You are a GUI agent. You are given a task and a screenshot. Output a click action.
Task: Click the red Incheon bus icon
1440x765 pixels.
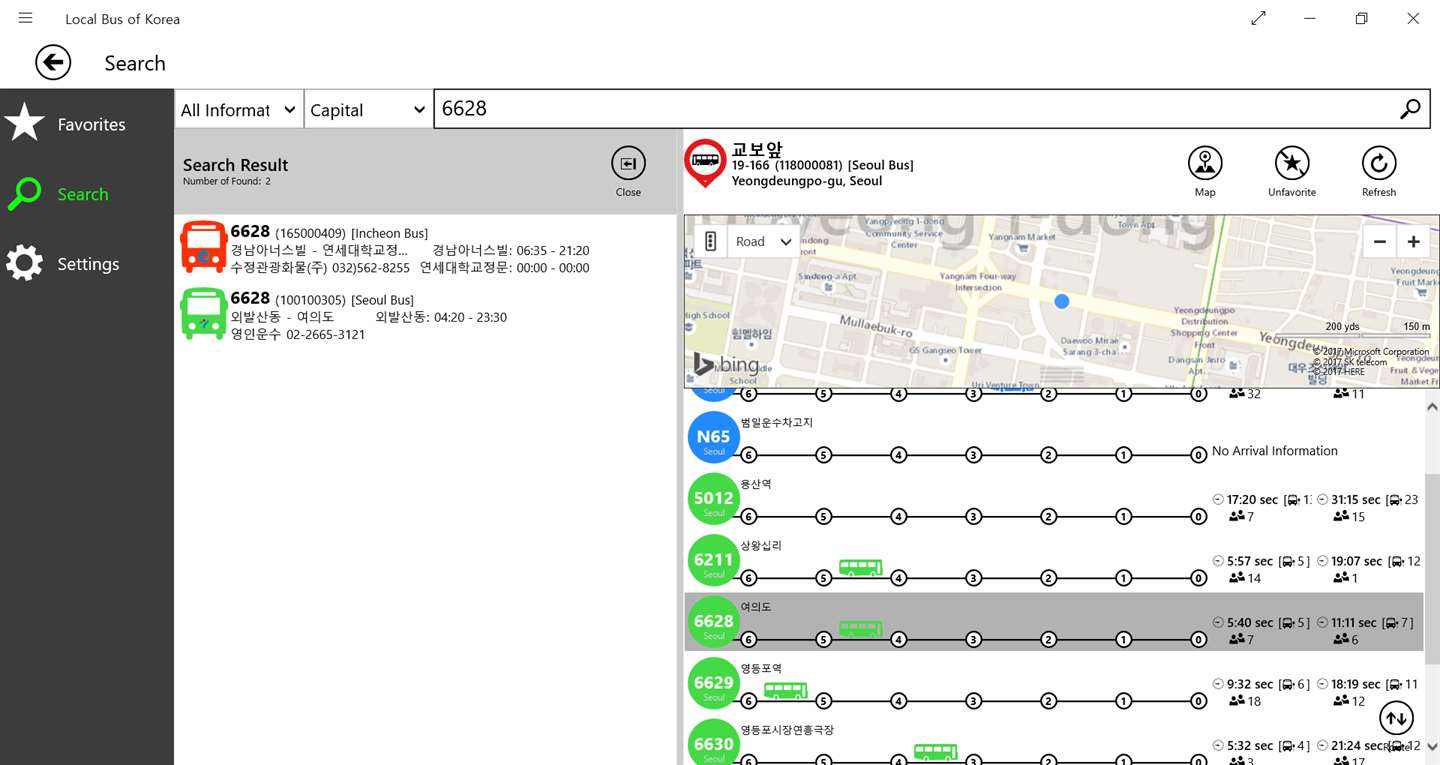click(203, 247)
